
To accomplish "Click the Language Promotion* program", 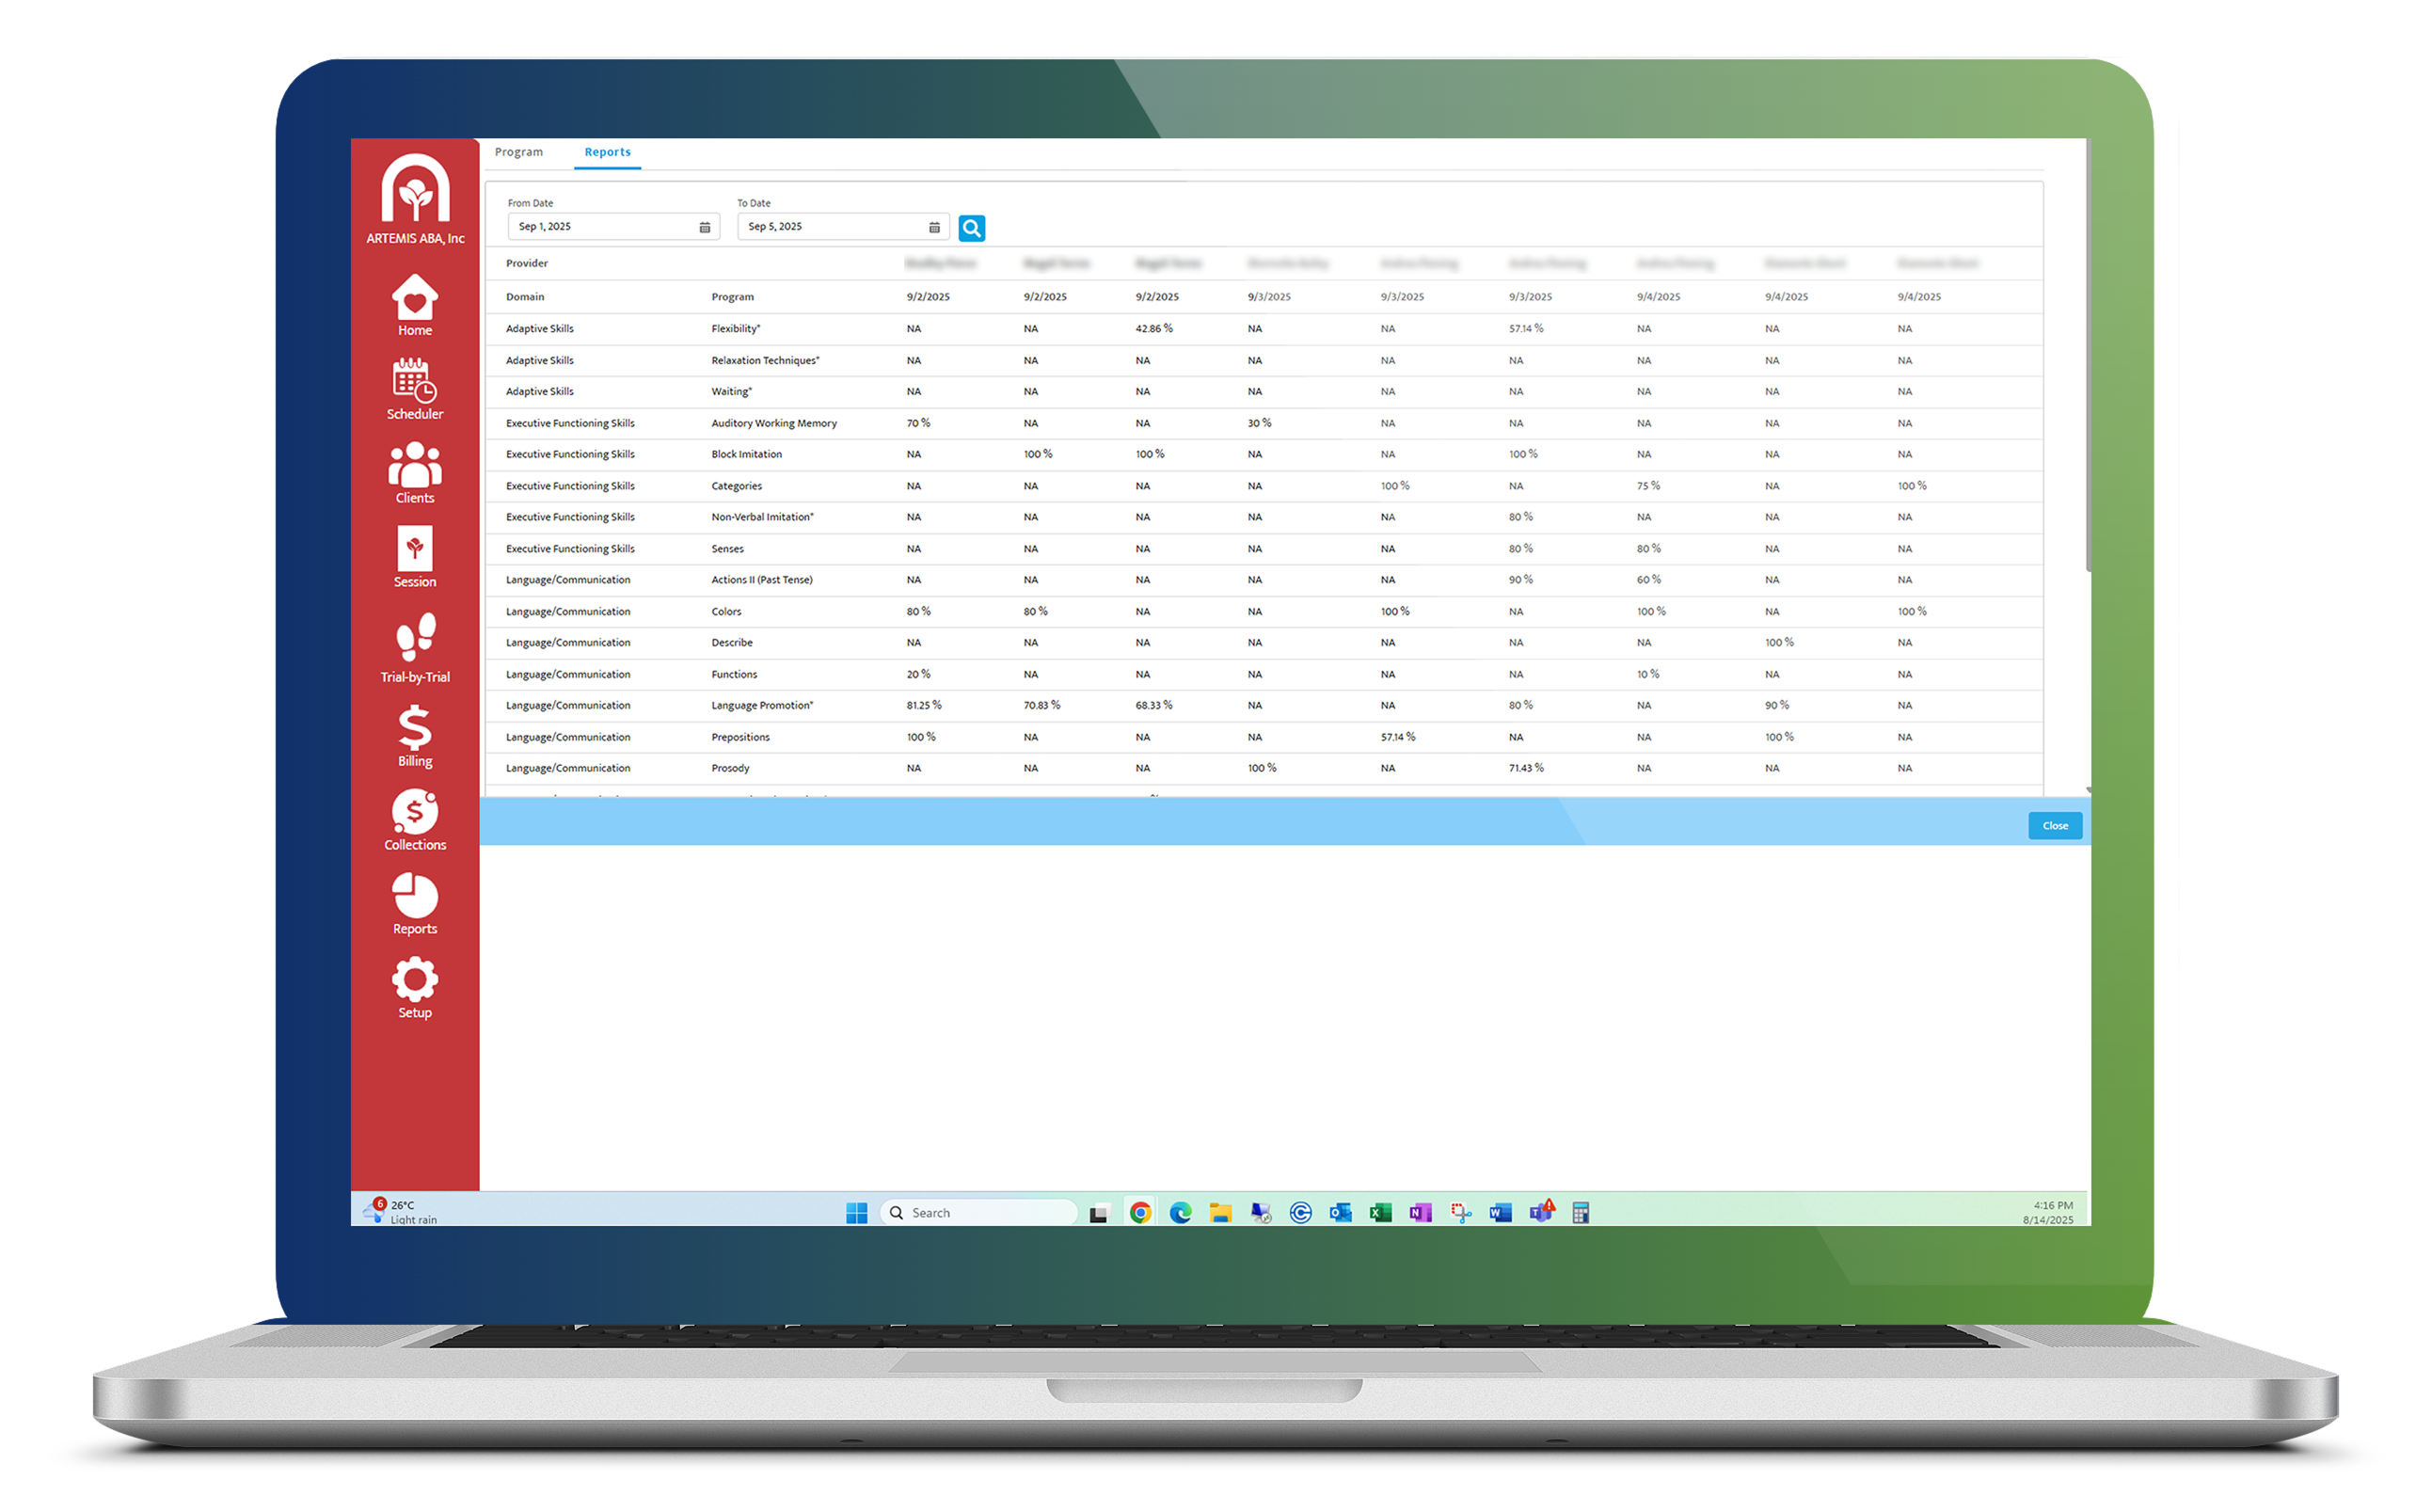I will click(x=763, y=707).
